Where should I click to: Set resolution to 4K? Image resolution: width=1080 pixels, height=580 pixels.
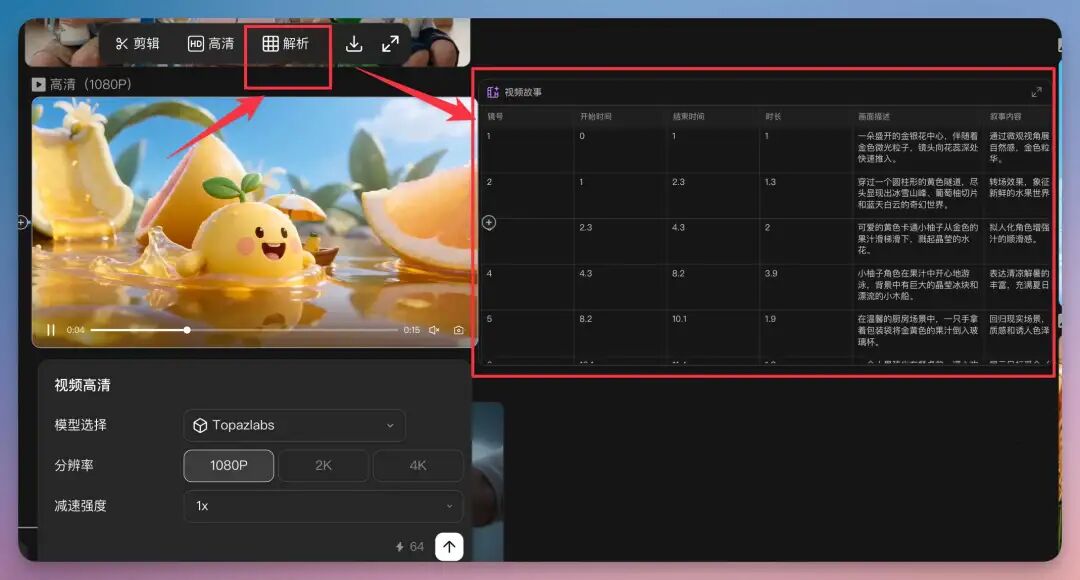point(417,466)
